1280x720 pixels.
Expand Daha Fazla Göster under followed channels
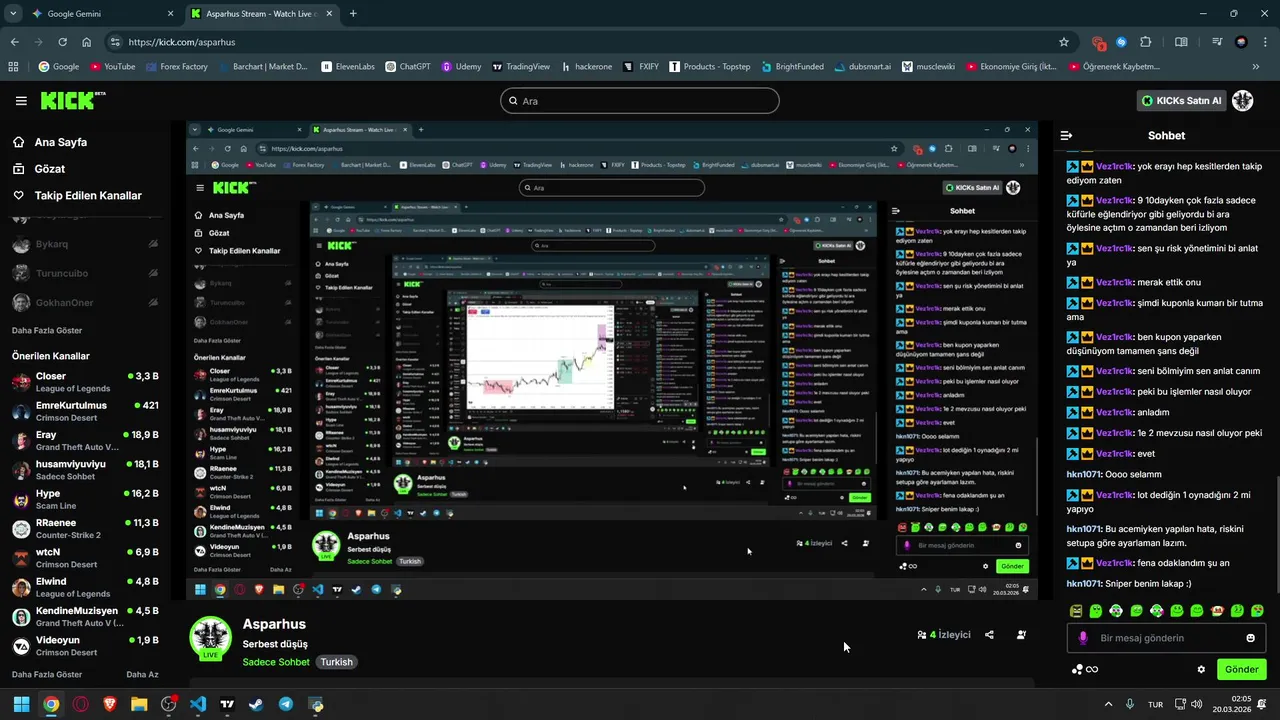tap(47, 330)
